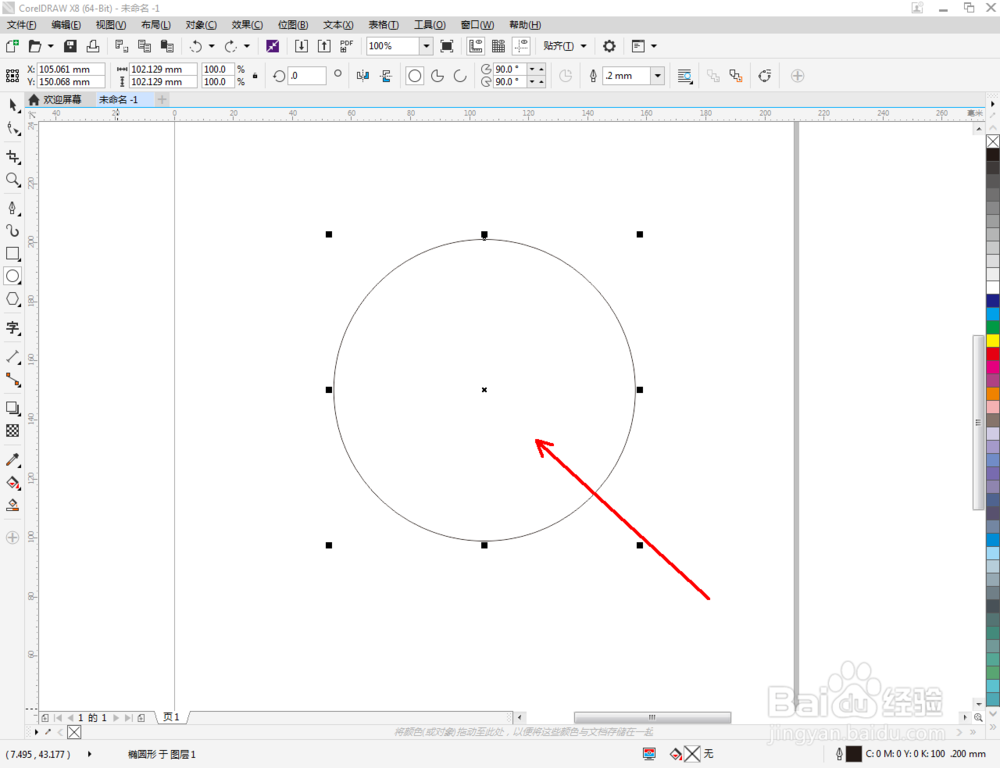Toggle Ellipse shape mode in property bar
This screenshot has height=768, width=1000.
[415, 76]
